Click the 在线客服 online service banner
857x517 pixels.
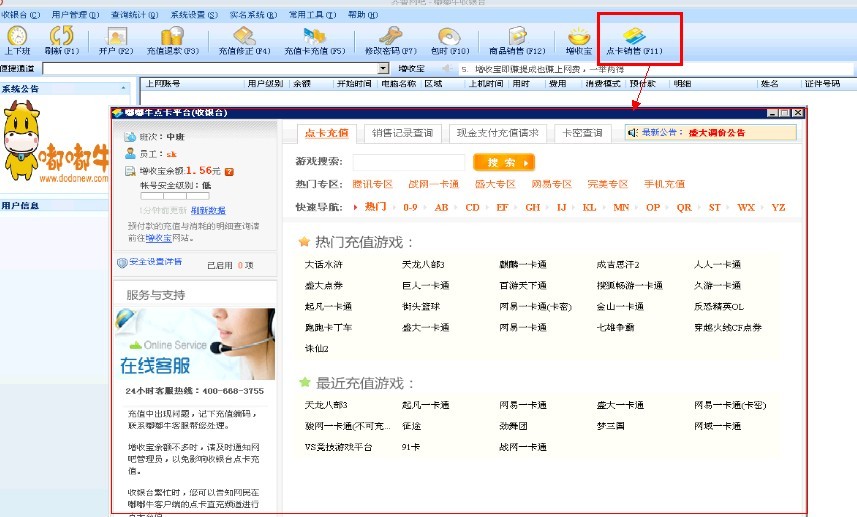coord(195,344)
